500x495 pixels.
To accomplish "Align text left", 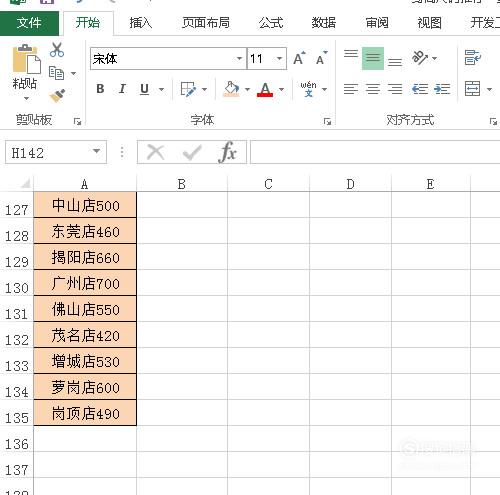I will (351, 89).
